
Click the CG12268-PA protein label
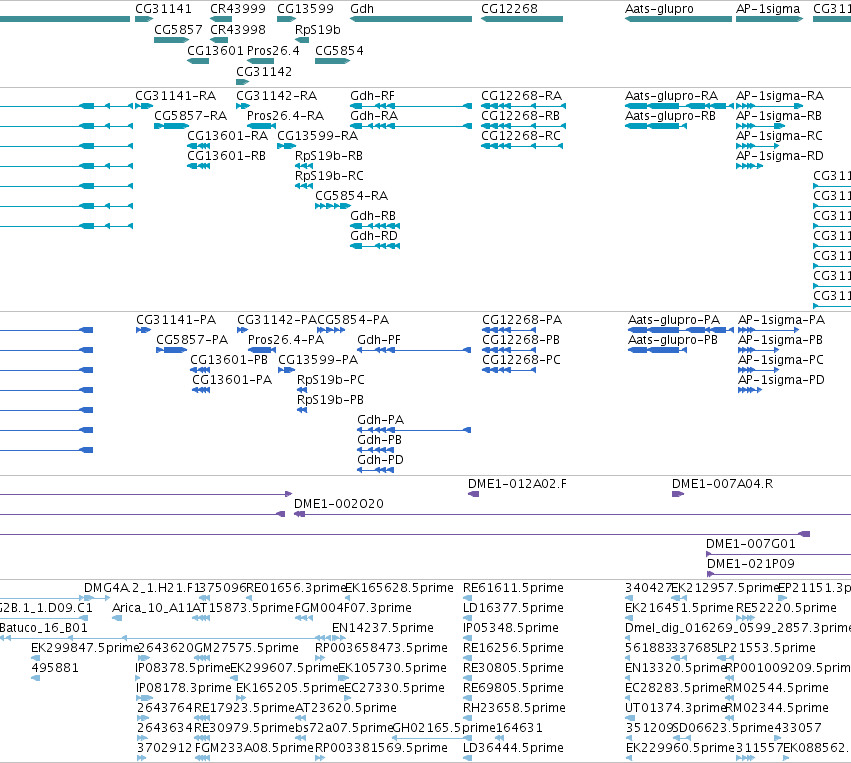point(522,320)
